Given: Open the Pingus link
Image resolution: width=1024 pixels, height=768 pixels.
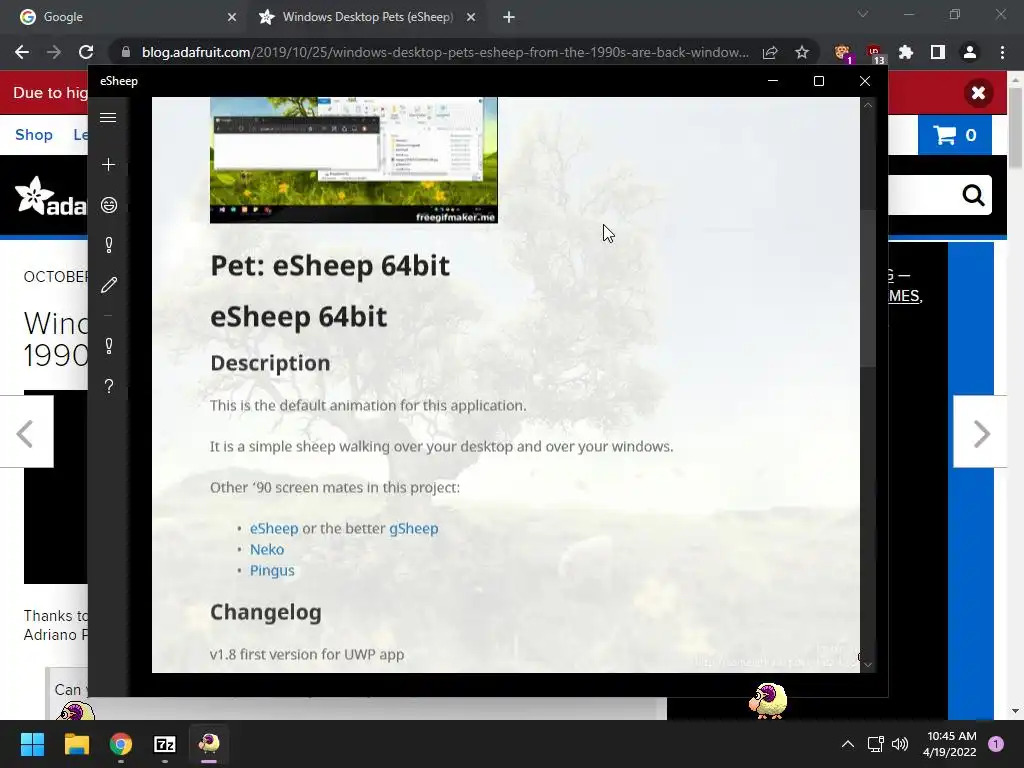Looking at the screenshot, I should (272, 570).
